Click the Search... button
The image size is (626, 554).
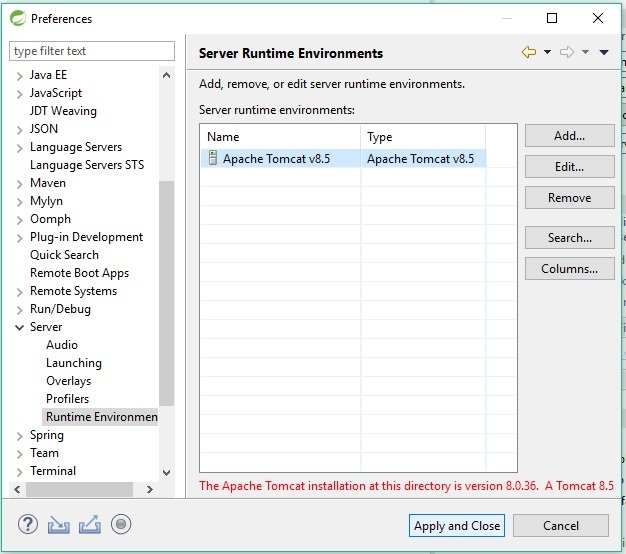pyautogui.click(x=569, y=237)
